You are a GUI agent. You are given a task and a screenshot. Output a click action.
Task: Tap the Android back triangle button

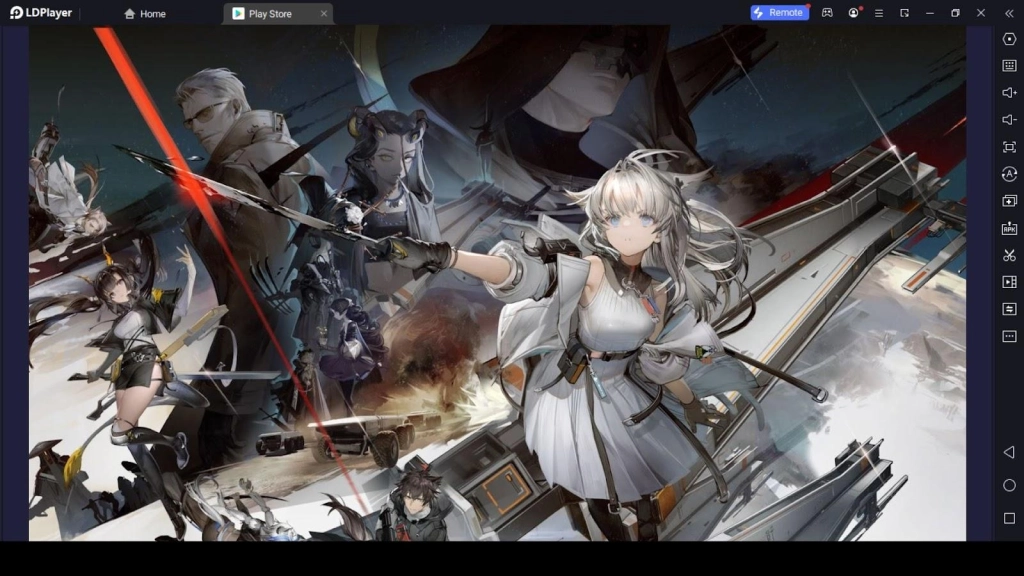pos(1009,452)
